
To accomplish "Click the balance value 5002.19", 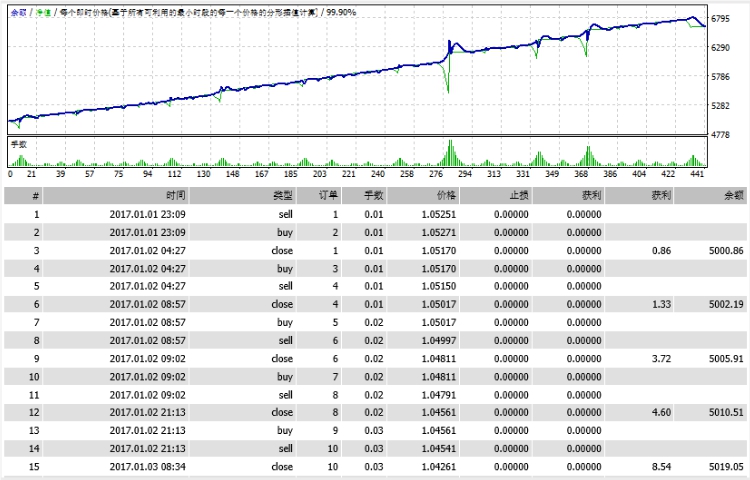I will click(x=726, y=304).
